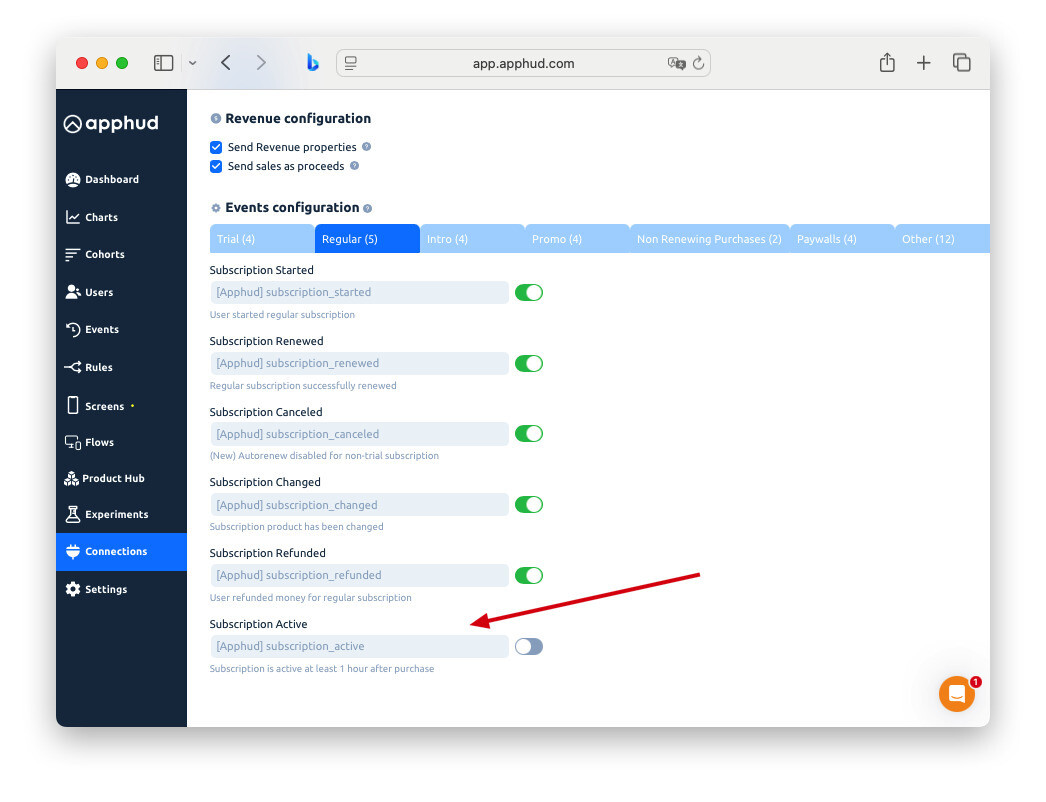The height and width of the screenshot is (802, 1046).
Task: Open the Product Hub section
Action: point(111,478)
